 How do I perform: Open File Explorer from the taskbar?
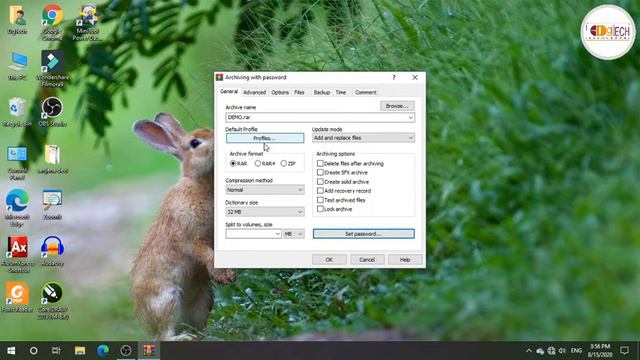pyautogui.click(x=80, y=351)
